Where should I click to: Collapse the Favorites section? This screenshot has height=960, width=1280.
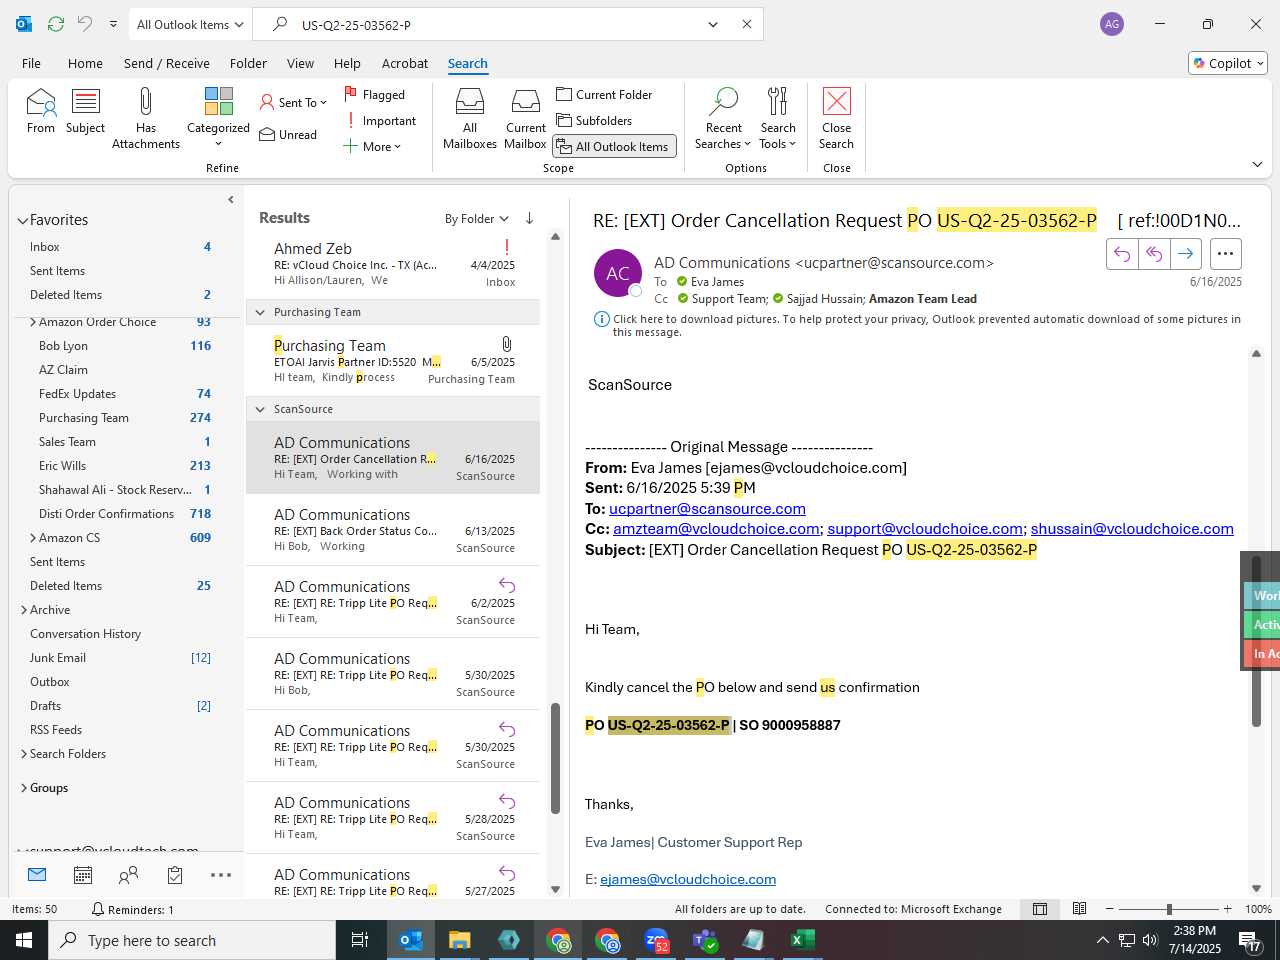22,220
